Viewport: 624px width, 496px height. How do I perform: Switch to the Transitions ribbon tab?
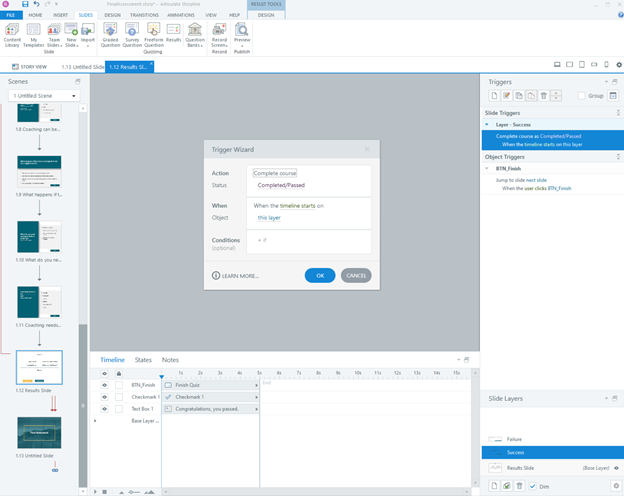coord(144,16)
